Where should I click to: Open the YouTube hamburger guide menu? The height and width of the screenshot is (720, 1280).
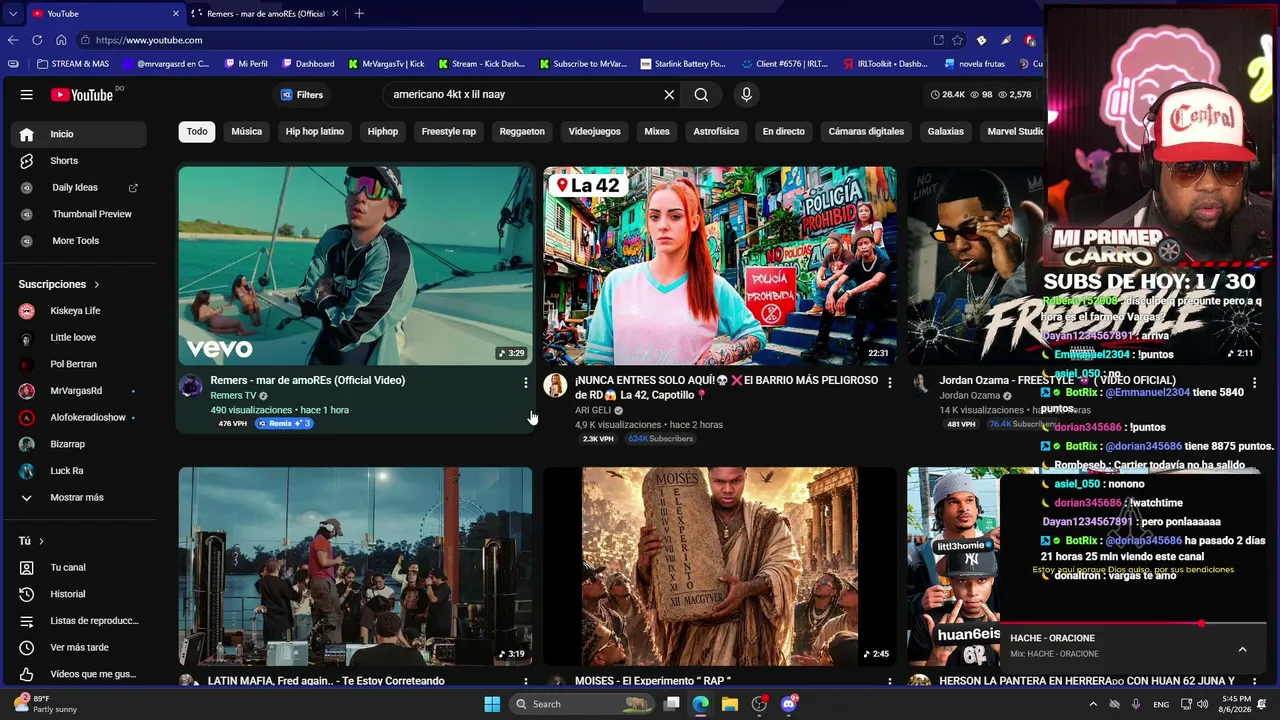(x=27, y=95)
